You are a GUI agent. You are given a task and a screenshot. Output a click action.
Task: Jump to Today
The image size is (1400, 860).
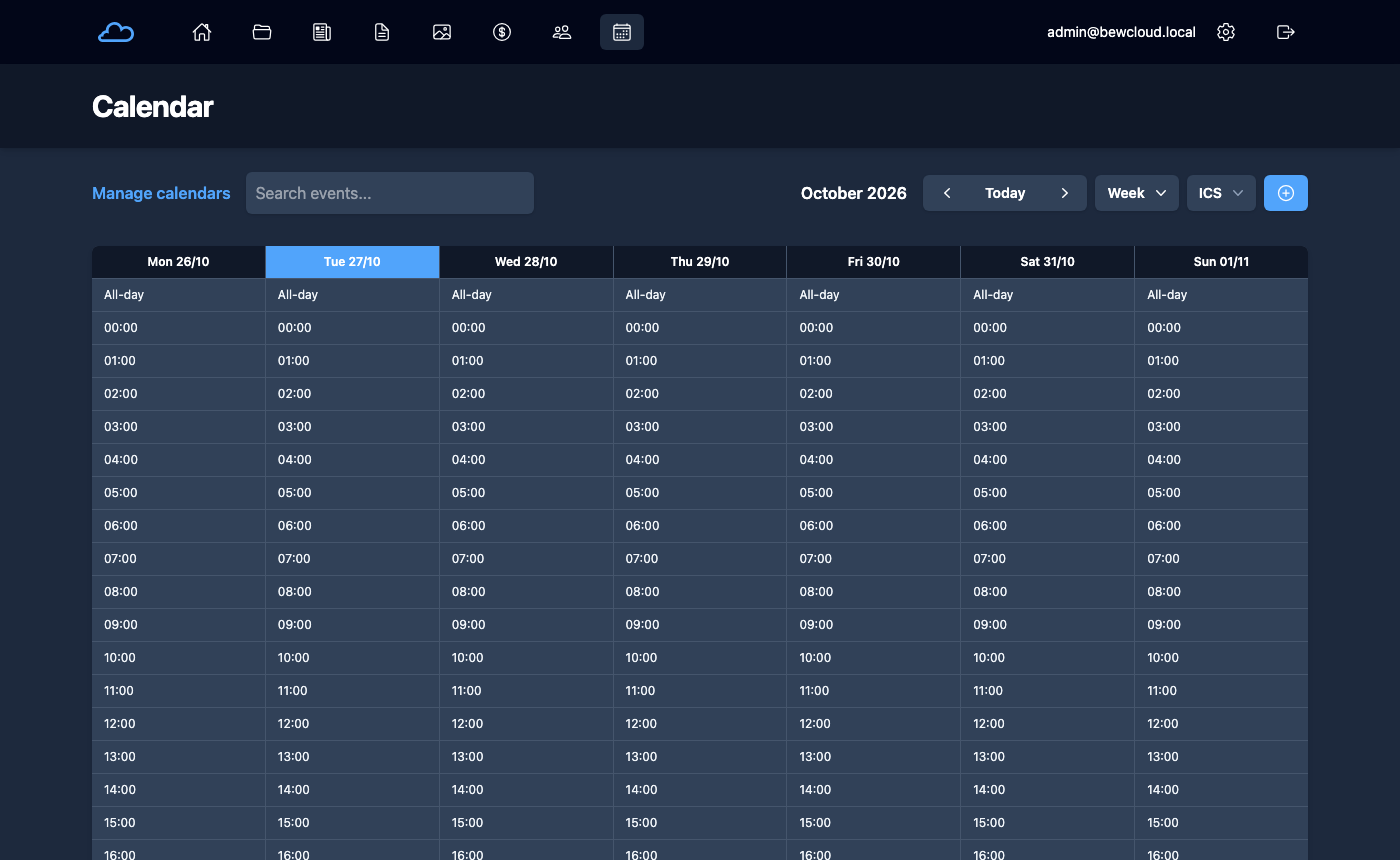[1005, 193]
